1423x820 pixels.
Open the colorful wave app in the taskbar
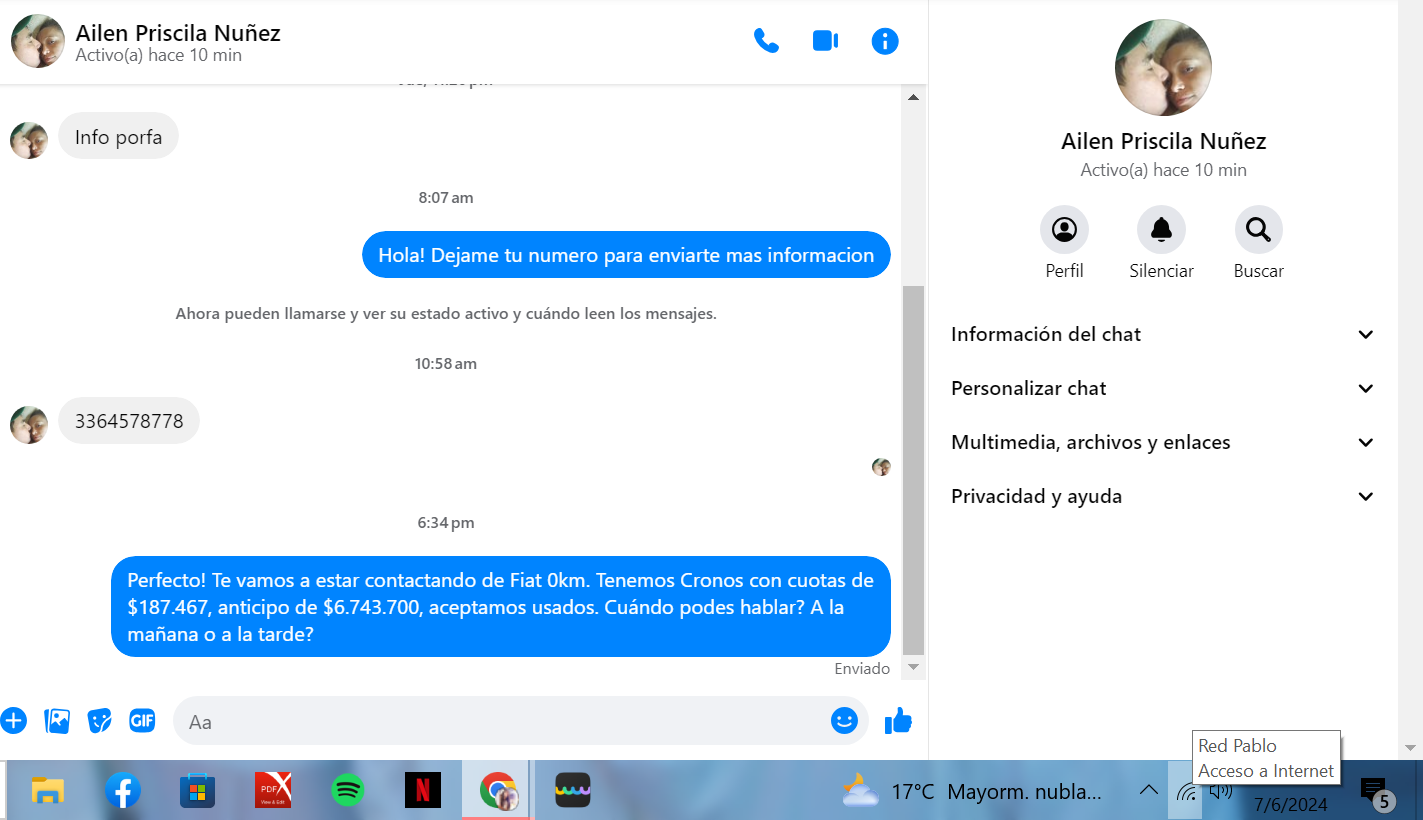(573, 791)
